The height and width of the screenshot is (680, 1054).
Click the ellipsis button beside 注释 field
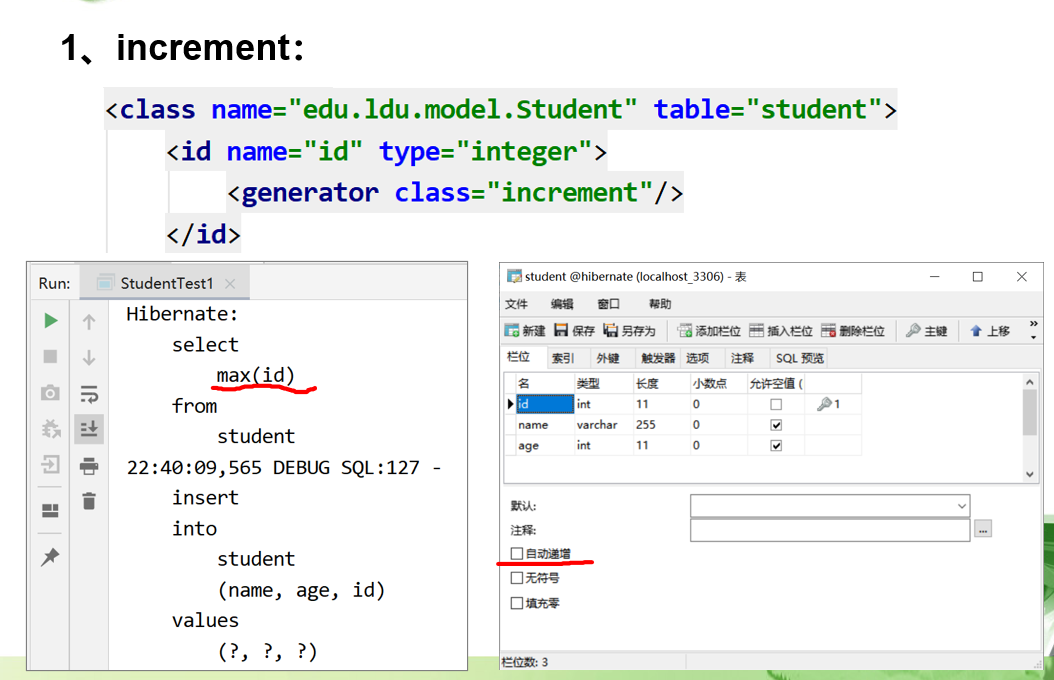click(x=983, y=529)
